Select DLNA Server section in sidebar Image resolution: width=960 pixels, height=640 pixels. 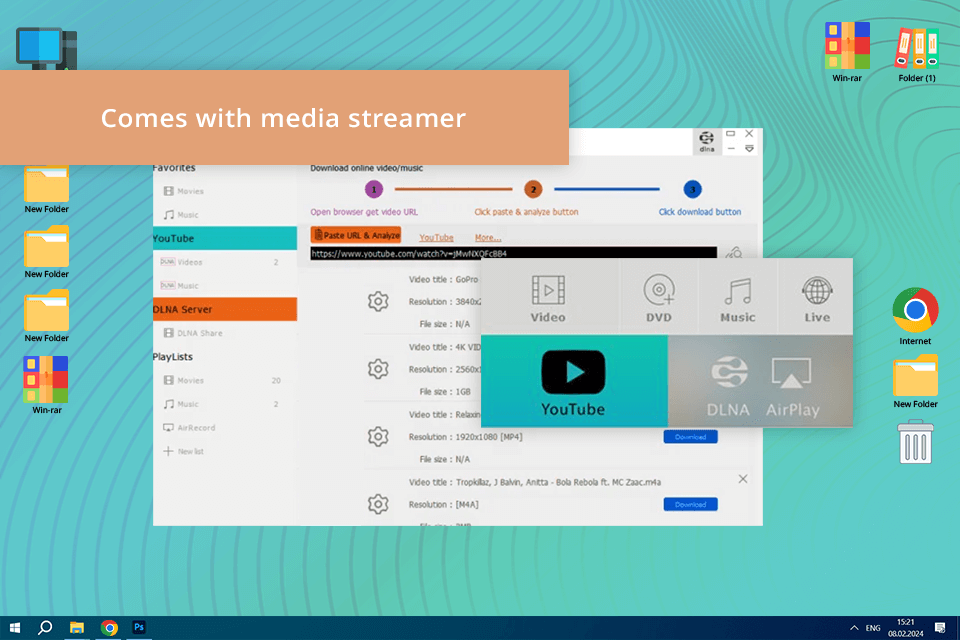point(225,309)
